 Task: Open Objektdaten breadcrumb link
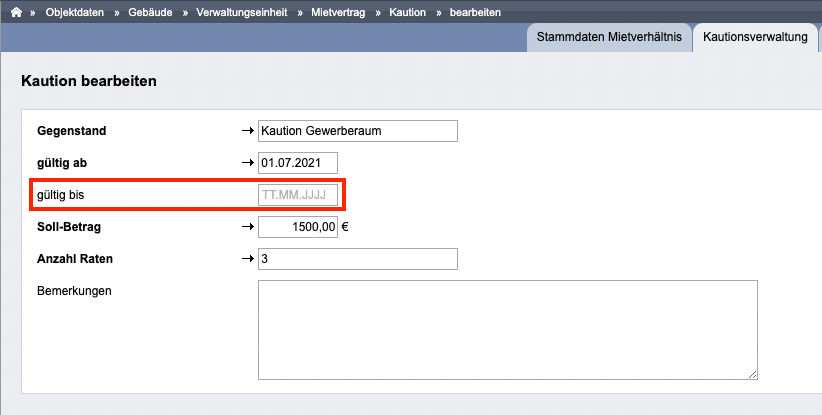point(74,12)
